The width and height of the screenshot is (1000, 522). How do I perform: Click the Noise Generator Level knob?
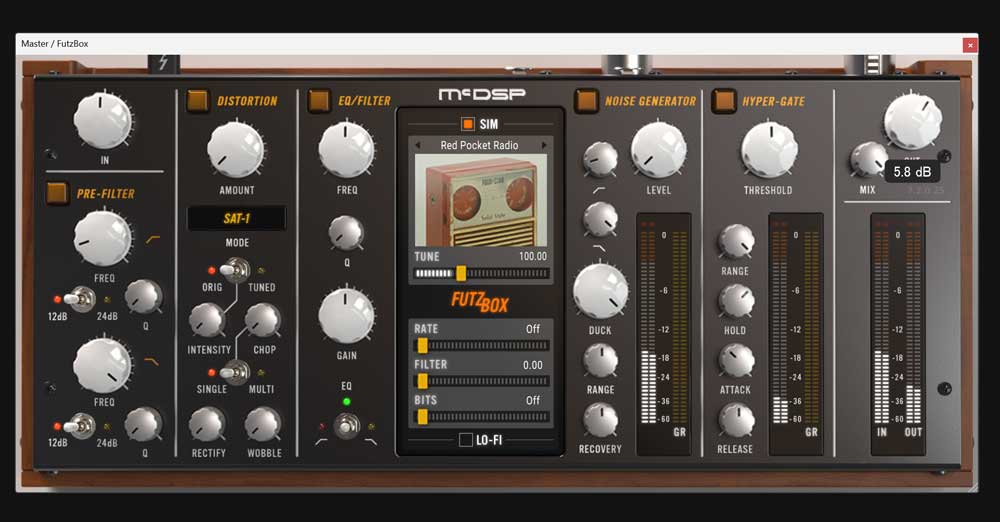[x=658, y=151]
